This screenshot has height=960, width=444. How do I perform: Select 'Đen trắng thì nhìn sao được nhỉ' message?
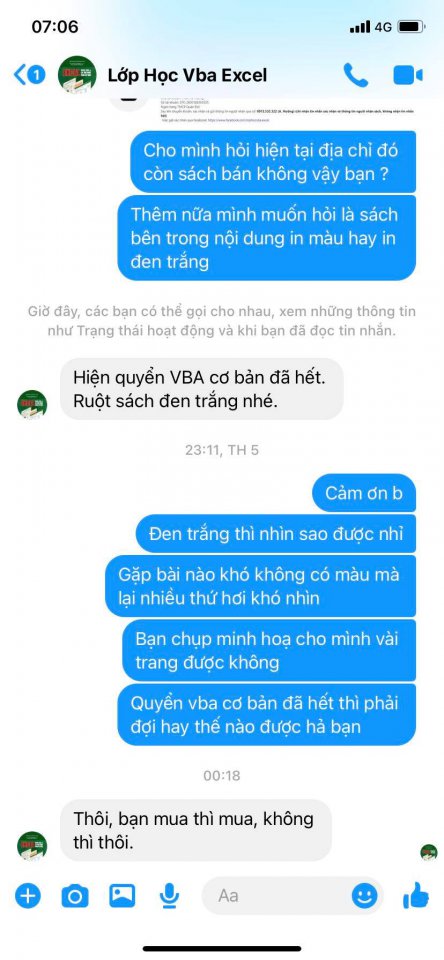click(x=276, y=533)
